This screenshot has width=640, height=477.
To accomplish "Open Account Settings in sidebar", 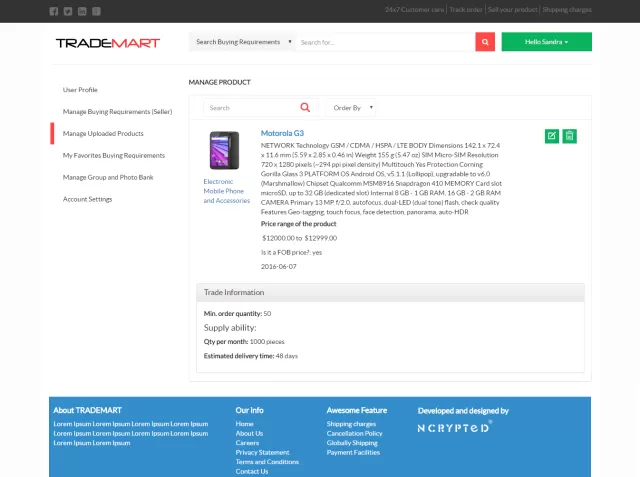I will 87,199.
